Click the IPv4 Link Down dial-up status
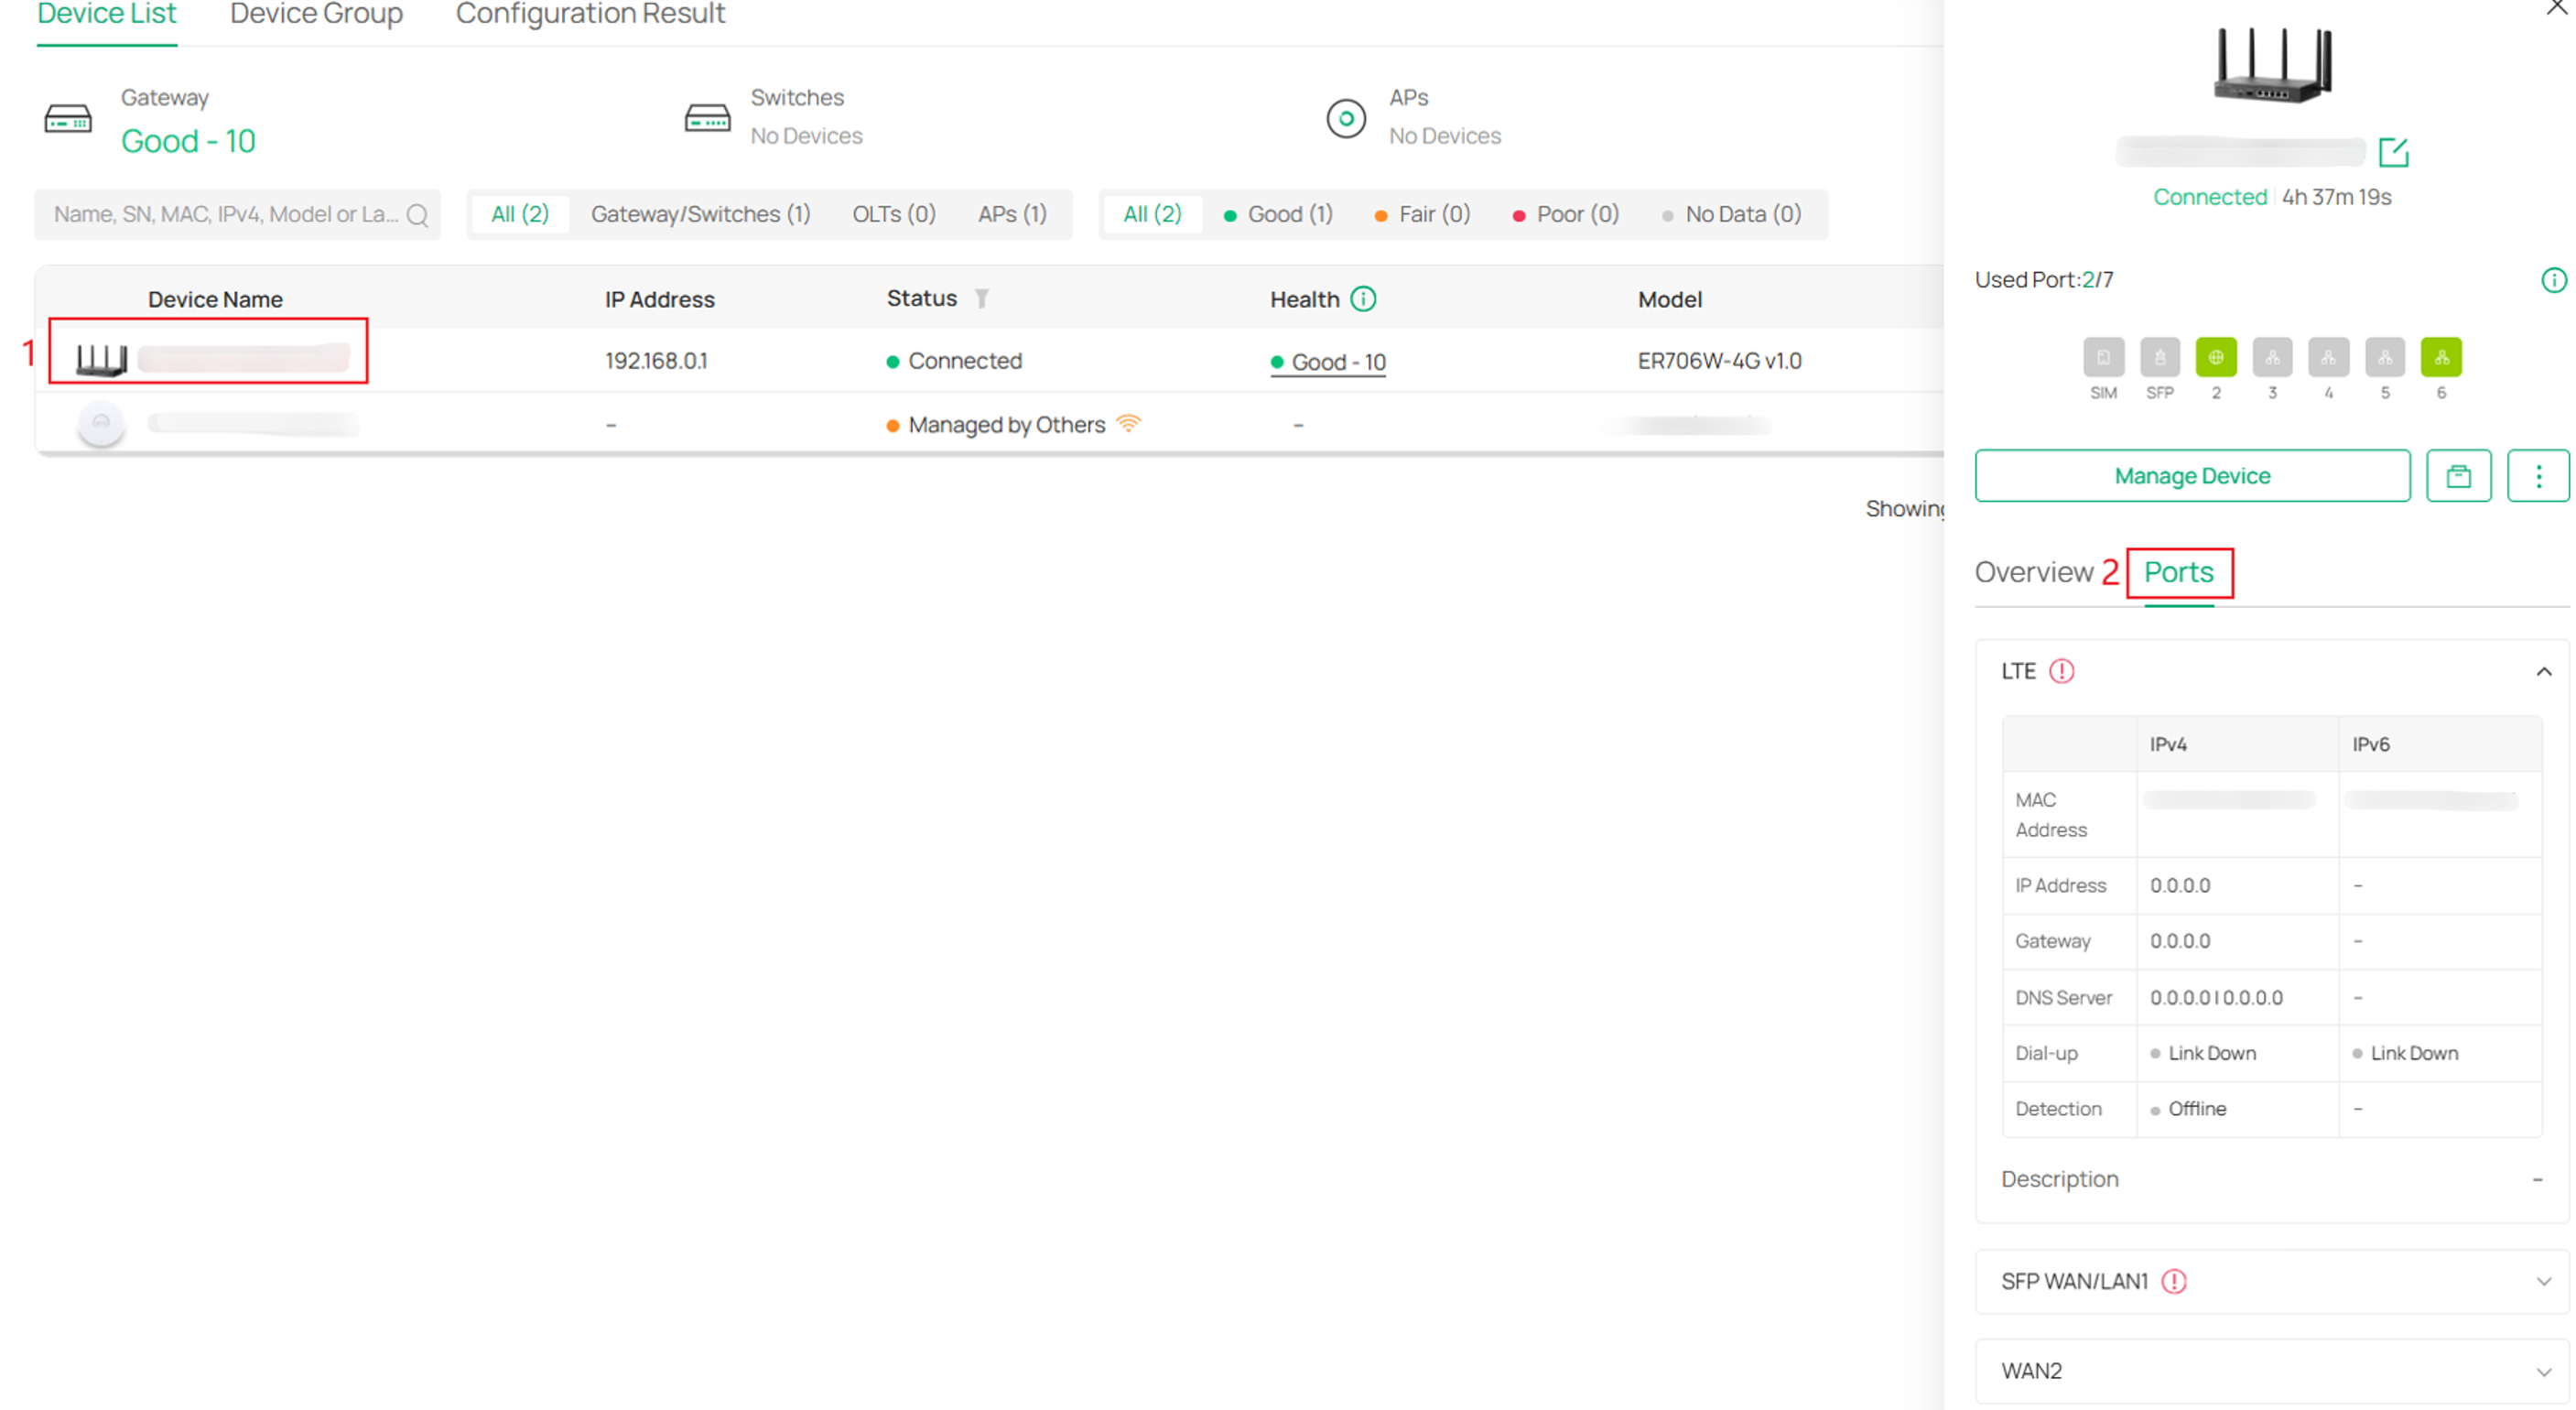Viewport: 2576px width, 1410px height. tap(2203, 1053)
